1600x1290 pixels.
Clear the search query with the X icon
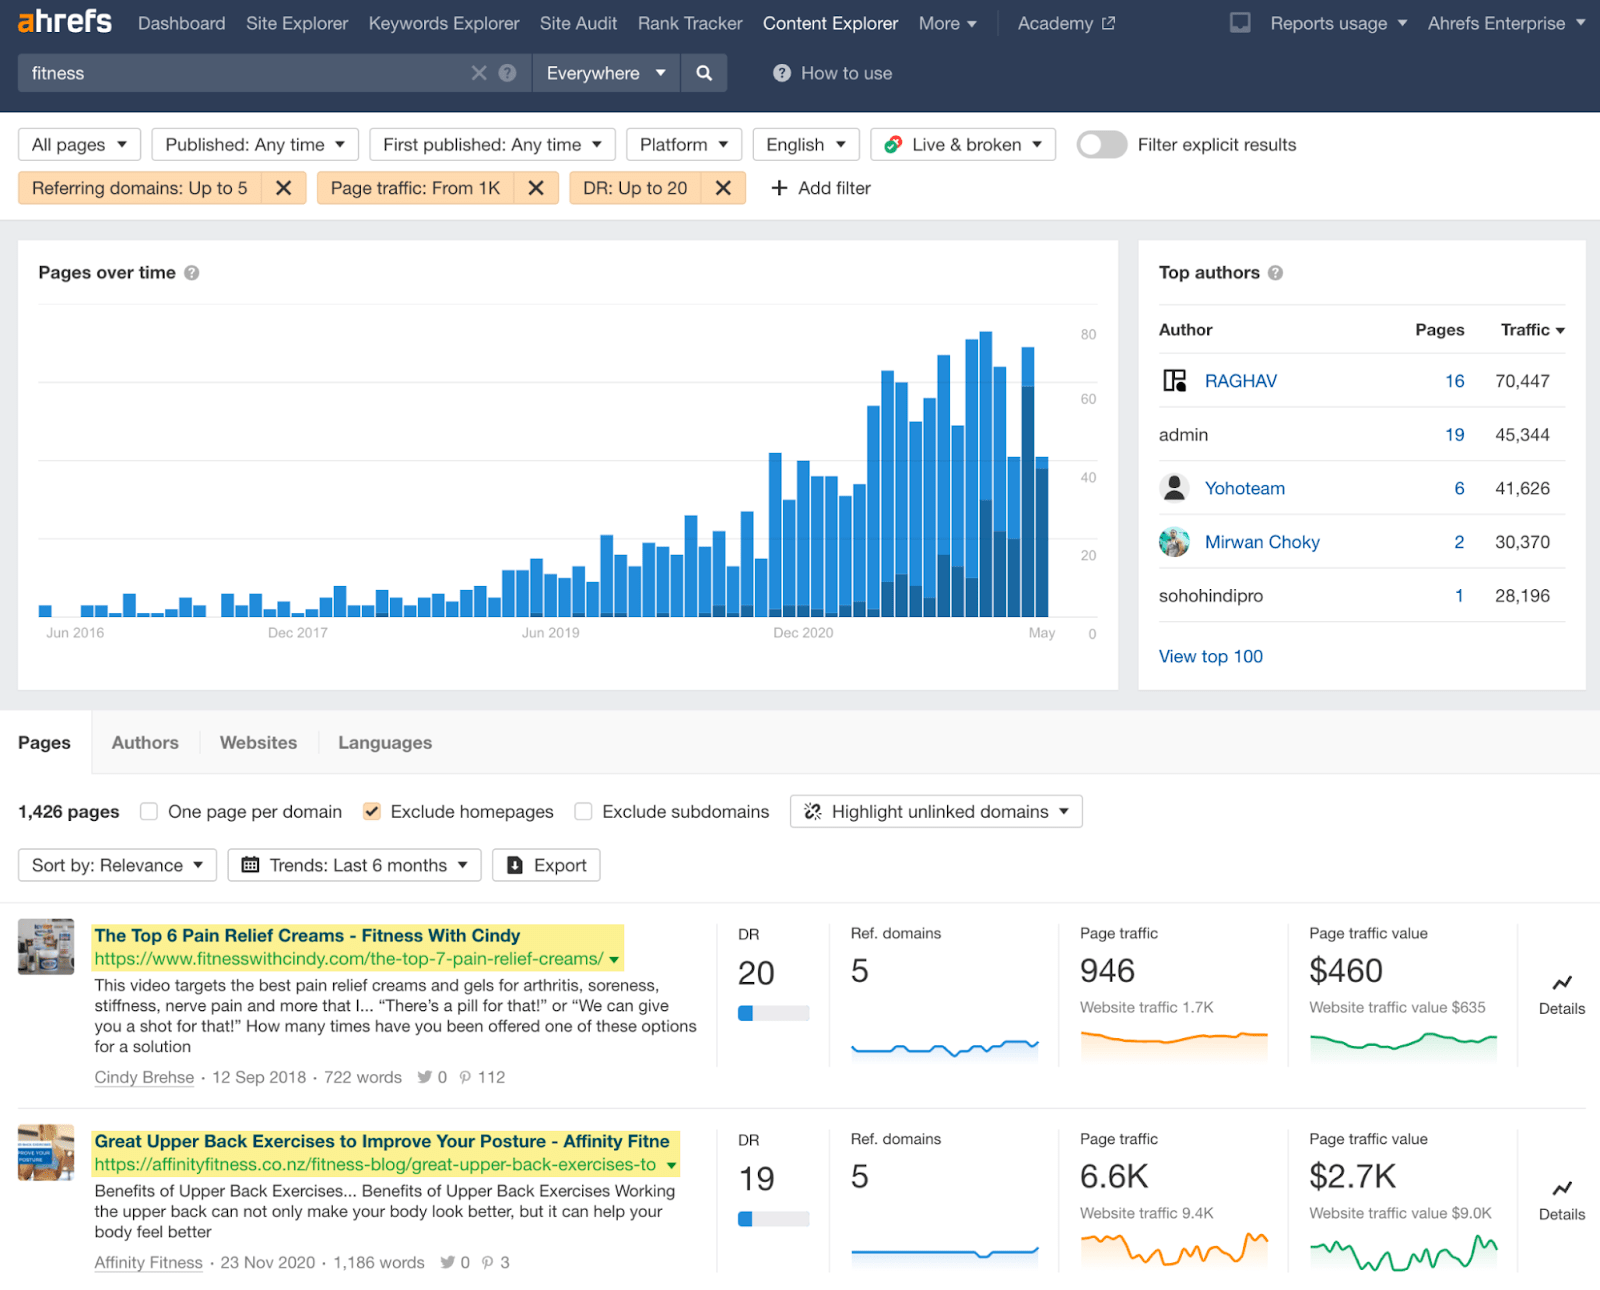[x=479, y=72]
